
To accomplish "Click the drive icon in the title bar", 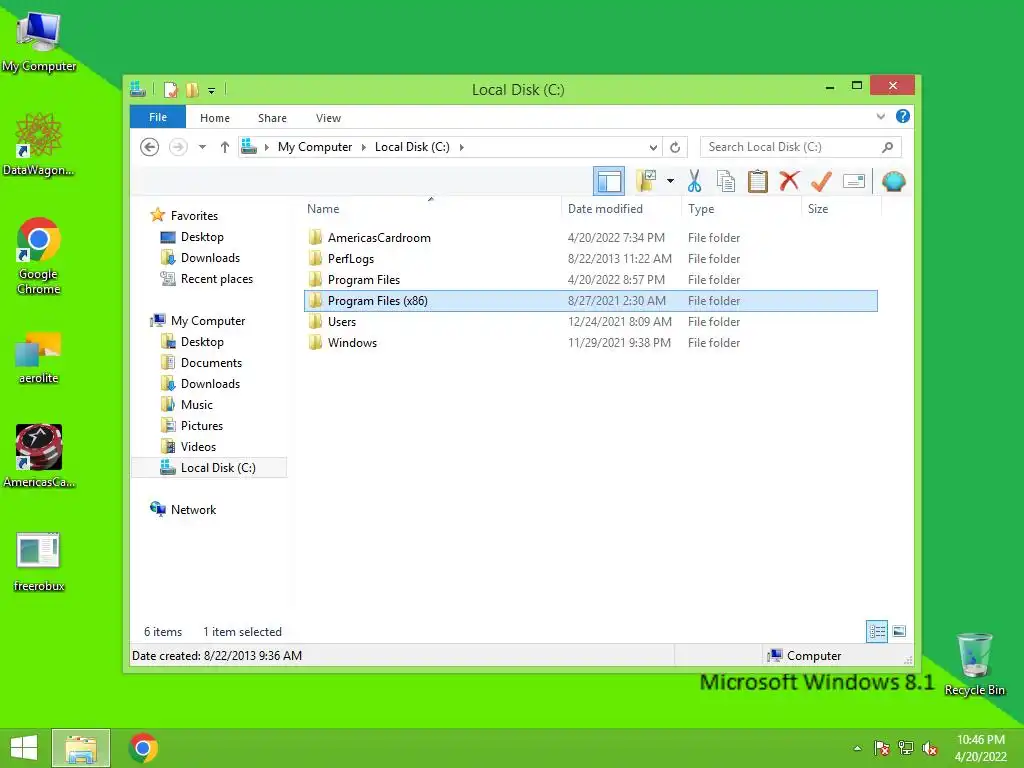I will click(138, 89).
